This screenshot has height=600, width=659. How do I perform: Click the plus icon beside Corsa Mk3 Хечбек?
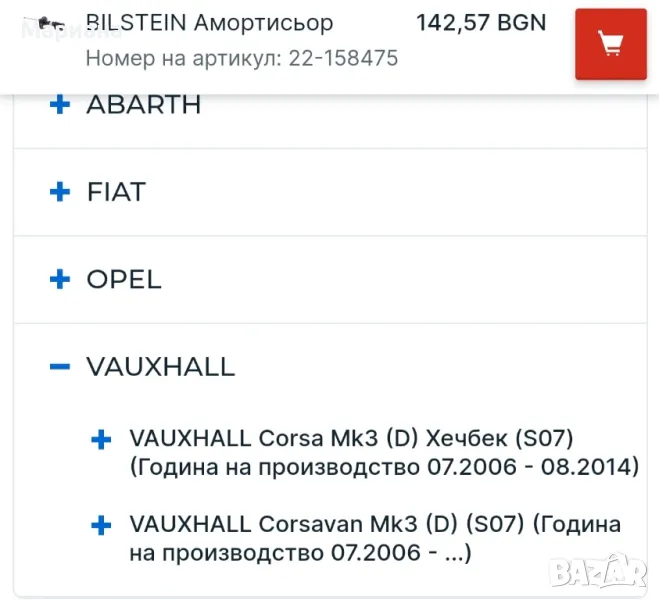click(x=100, y=439)
